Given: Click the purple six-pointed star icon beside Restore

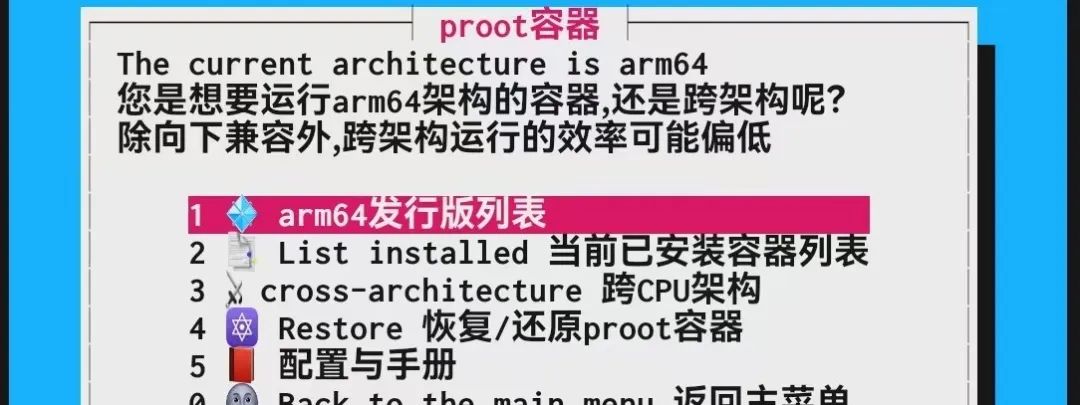Looking at the screenshot, I should click(x=242, y=327).
